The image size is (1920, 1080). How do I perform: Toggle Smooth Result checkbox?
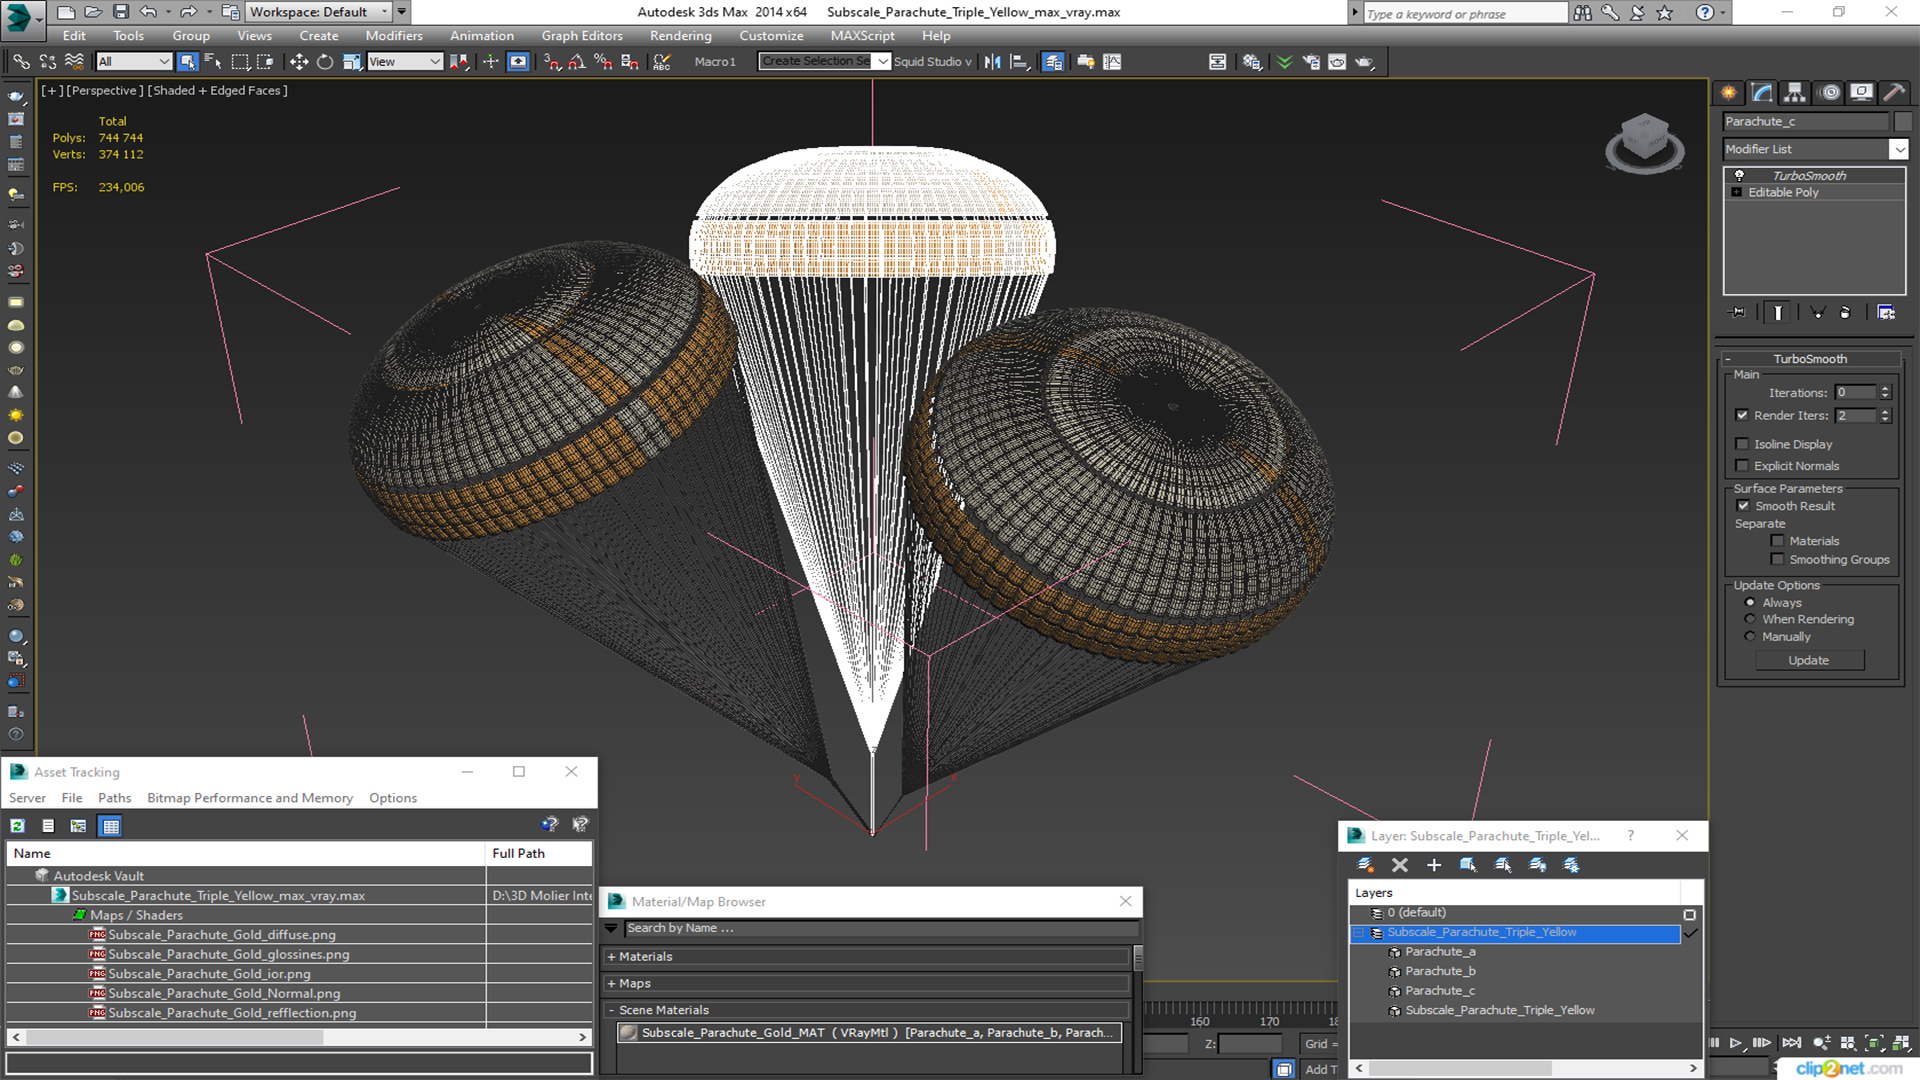click(x=1743, y=506)
